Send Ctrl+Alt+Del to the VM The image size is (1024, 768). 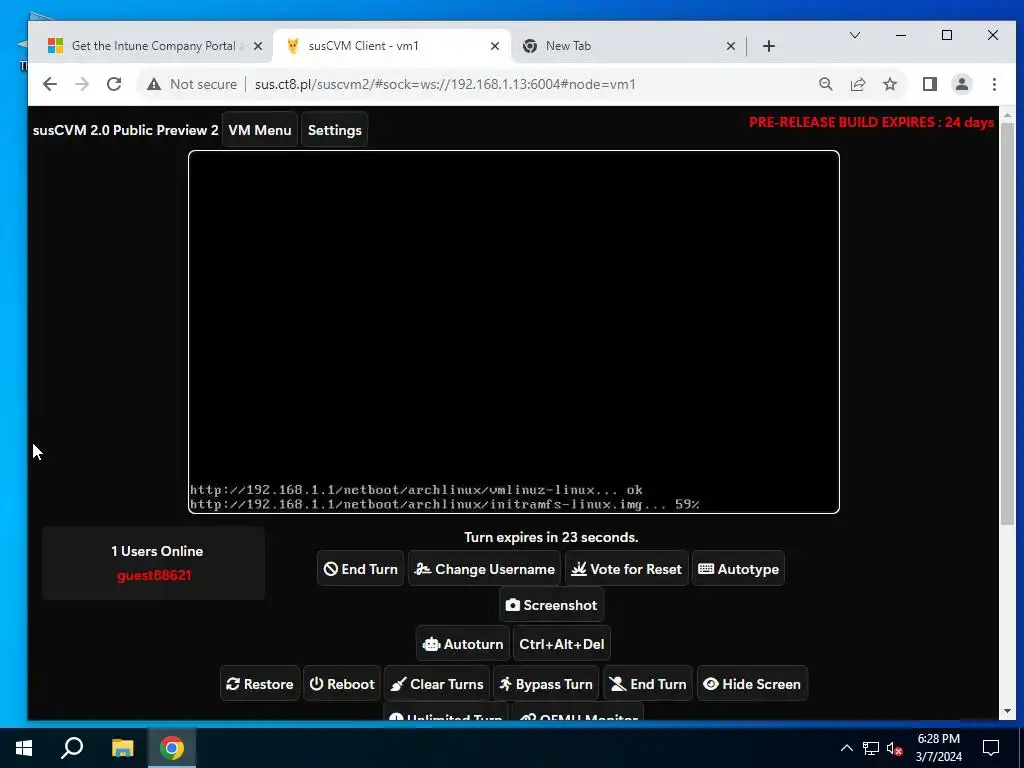562,644
